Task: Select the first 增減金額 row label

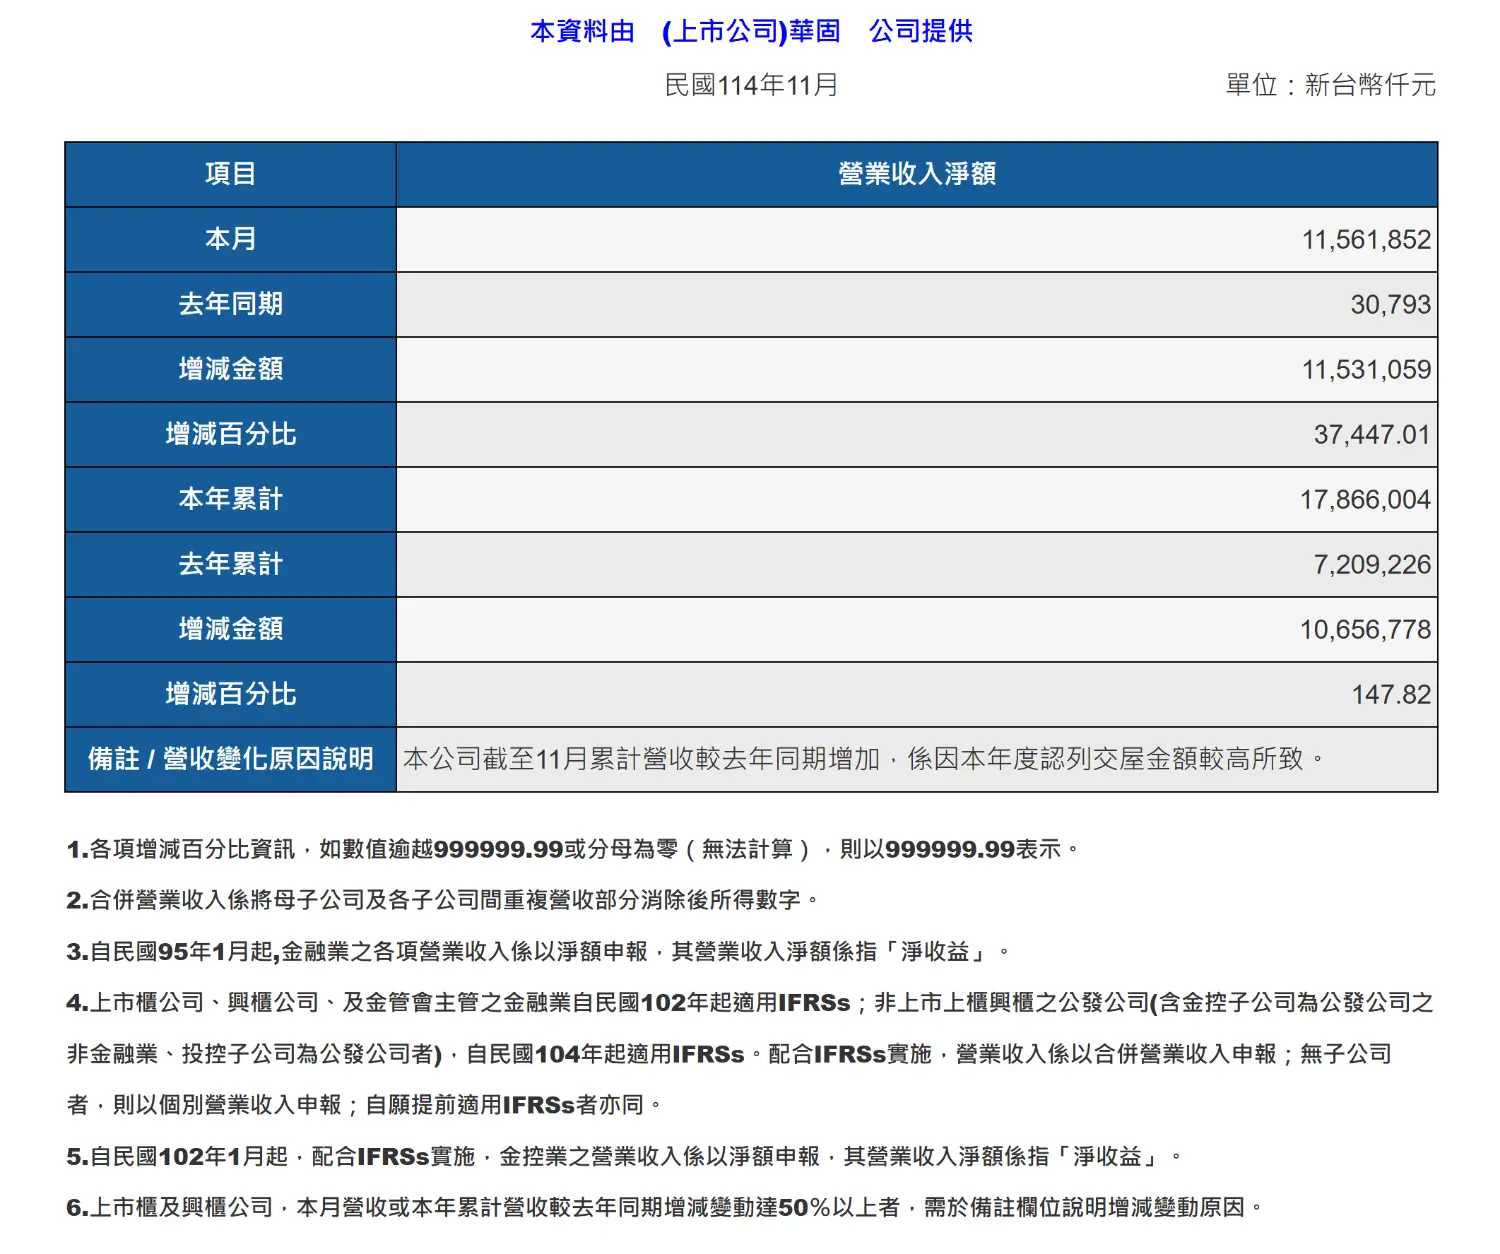Action: point(229,369)
